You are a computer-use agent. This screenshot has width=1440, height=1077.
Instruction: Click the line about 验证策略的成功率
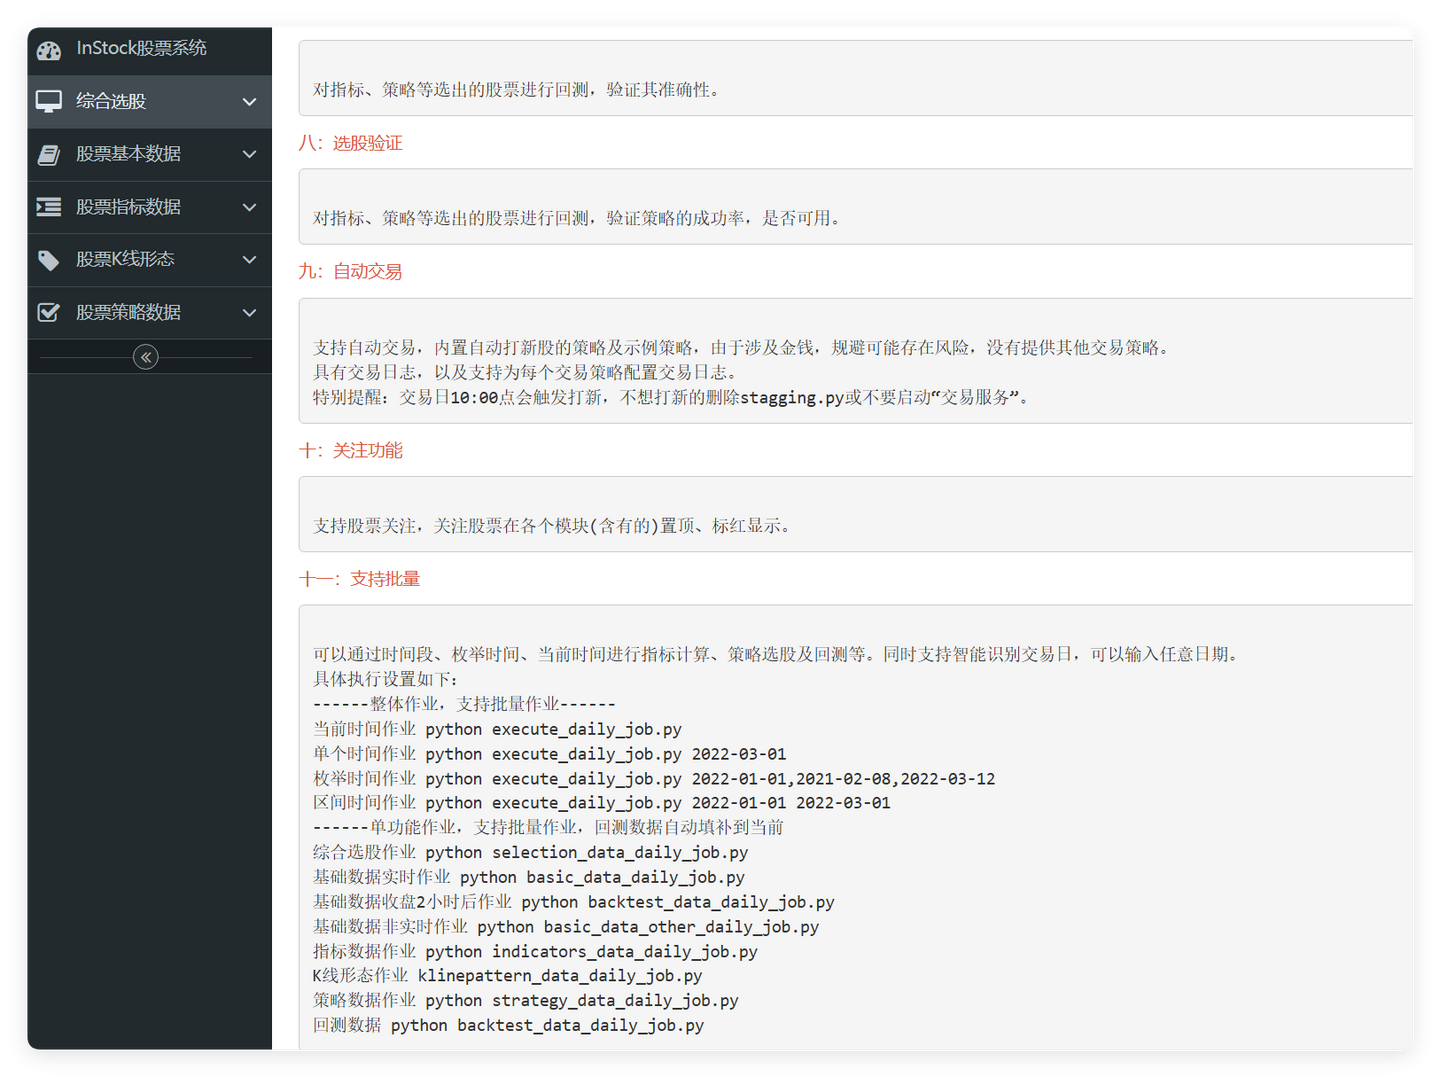point(577,218)
